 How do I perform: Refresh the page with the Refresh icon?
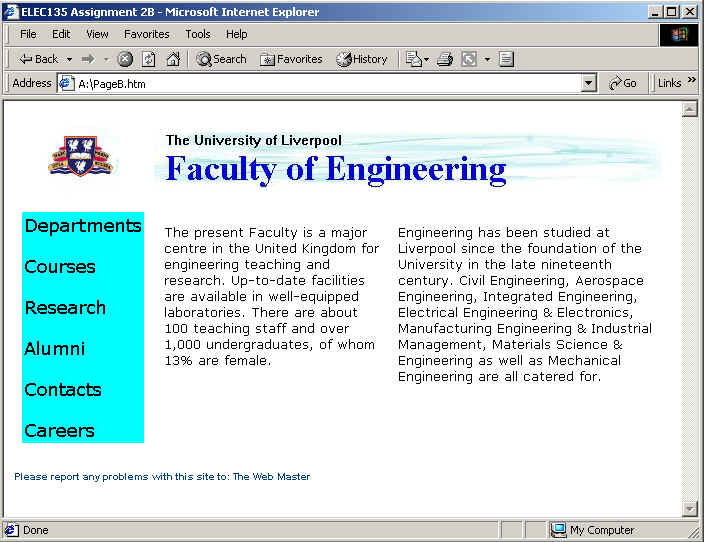[x=149, y=59]
